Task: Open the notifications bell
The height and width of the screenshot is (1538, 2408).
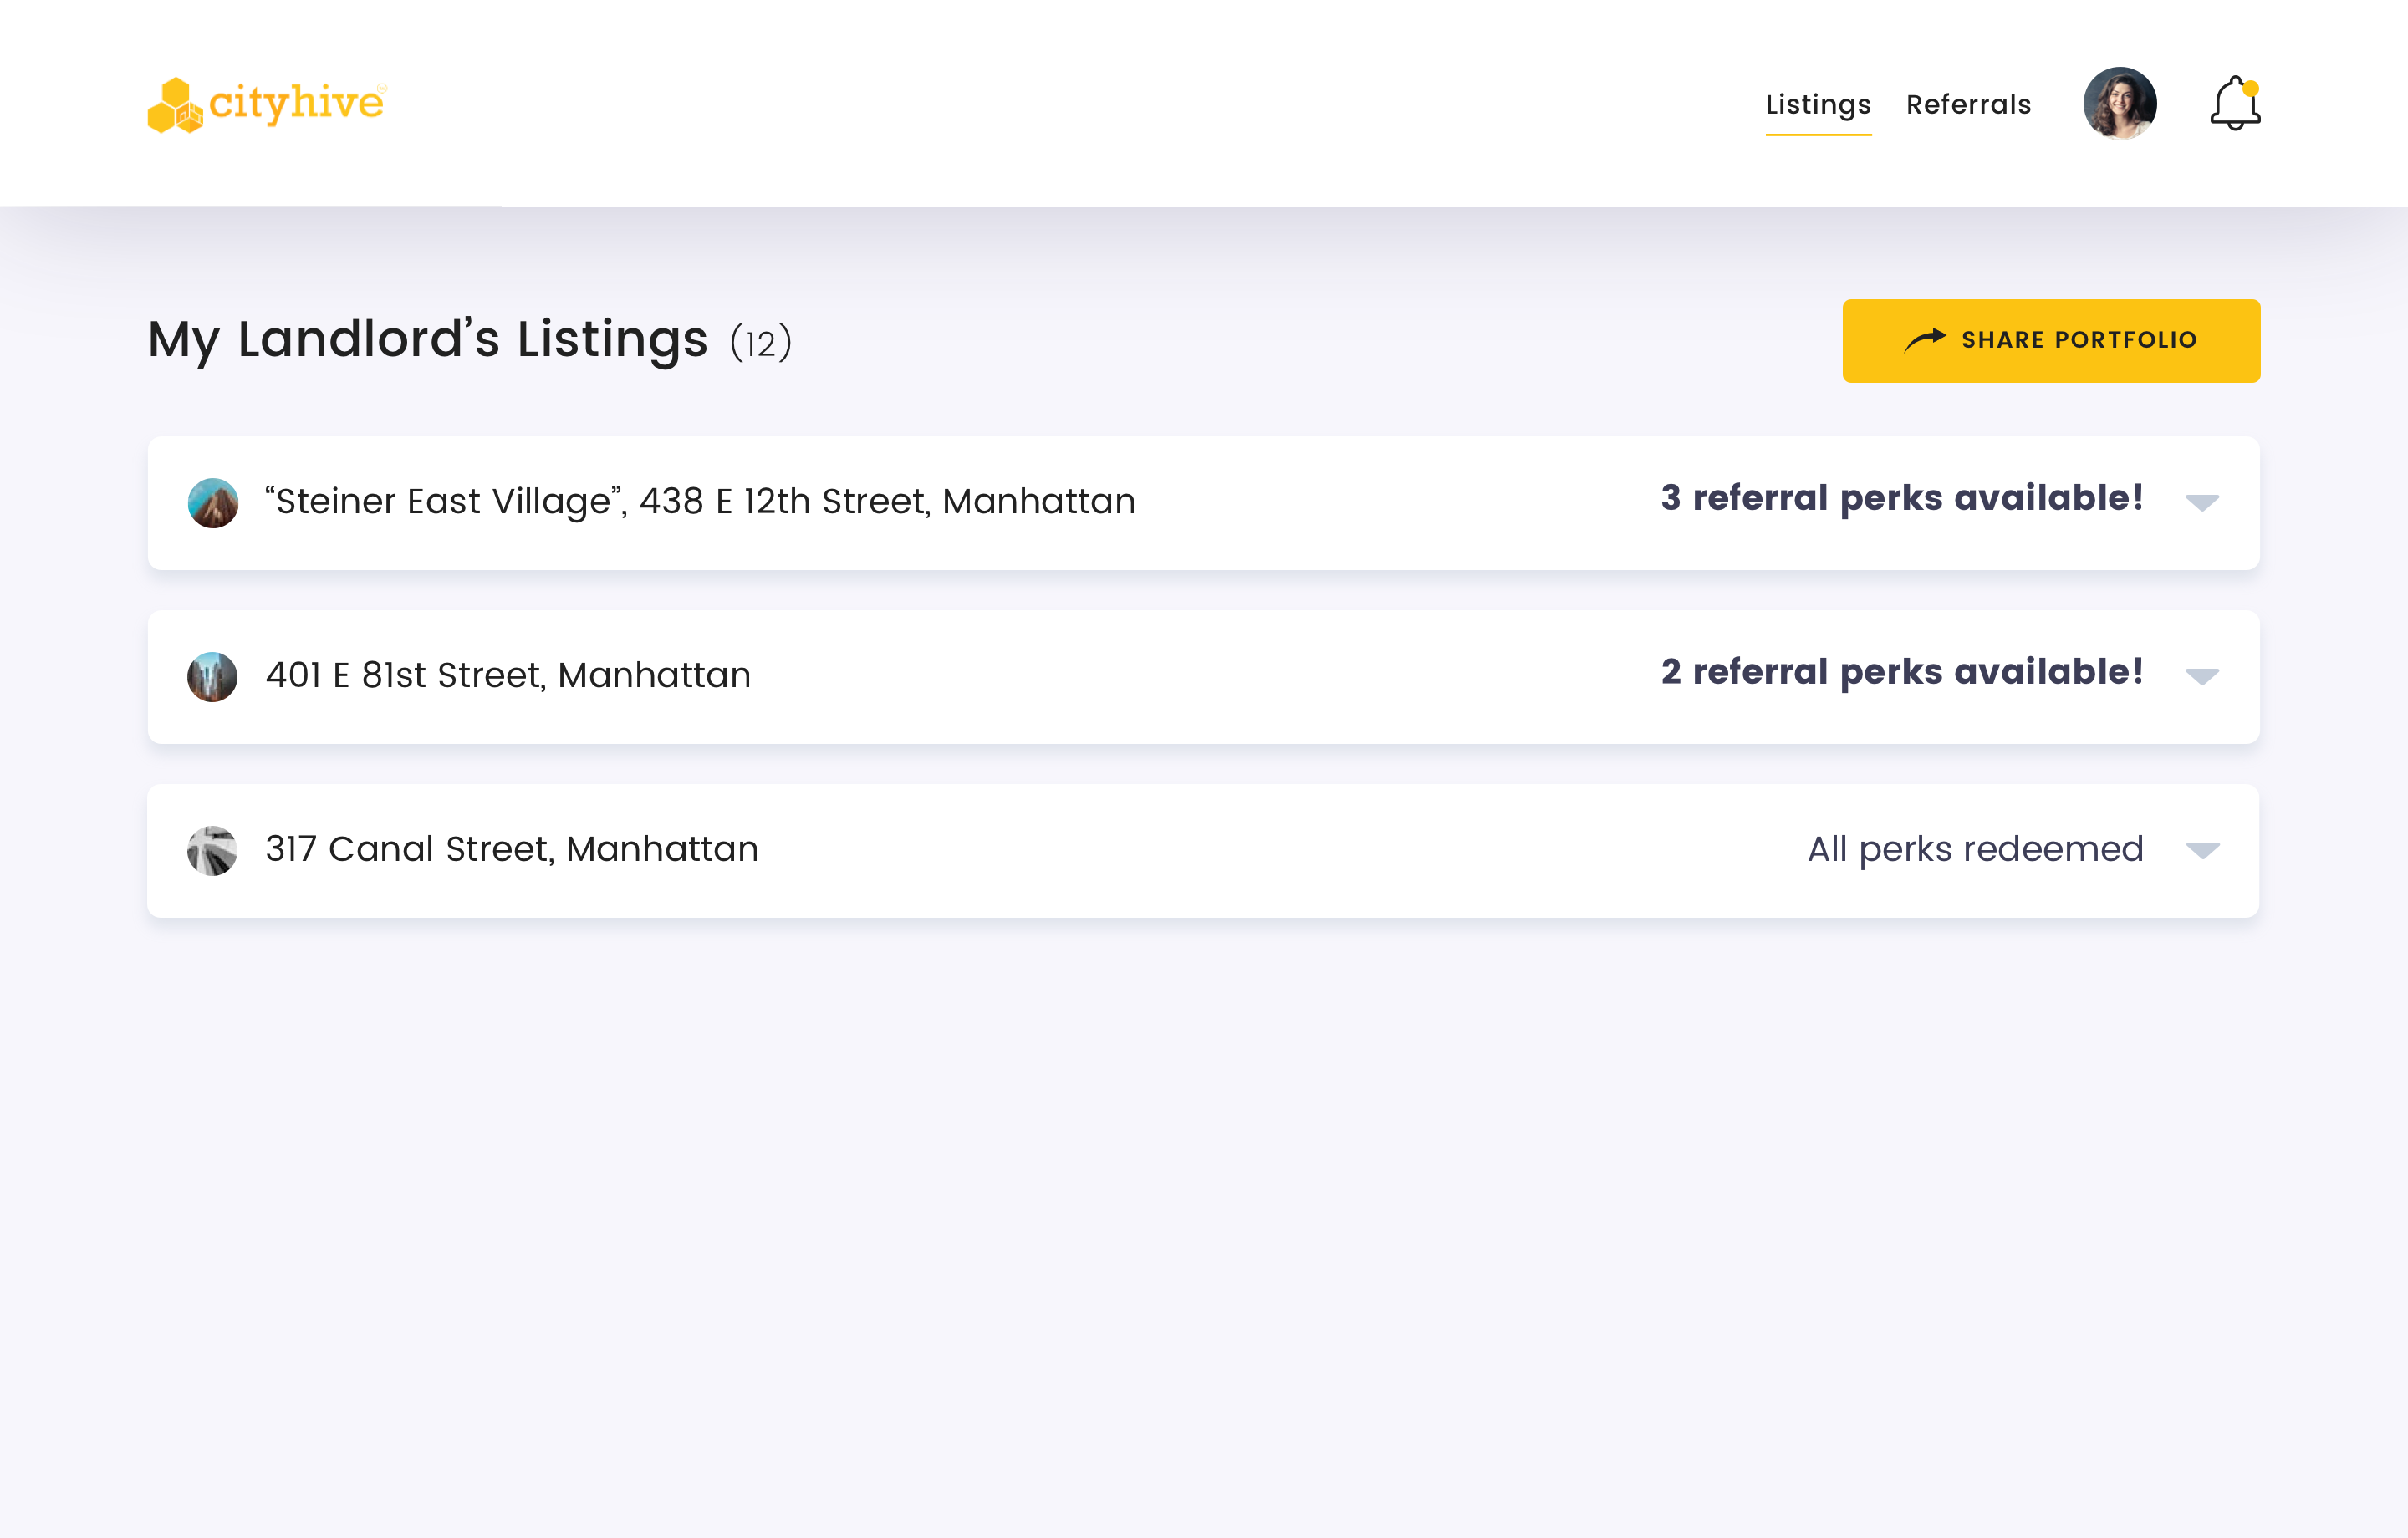Action: [2234, 104]
